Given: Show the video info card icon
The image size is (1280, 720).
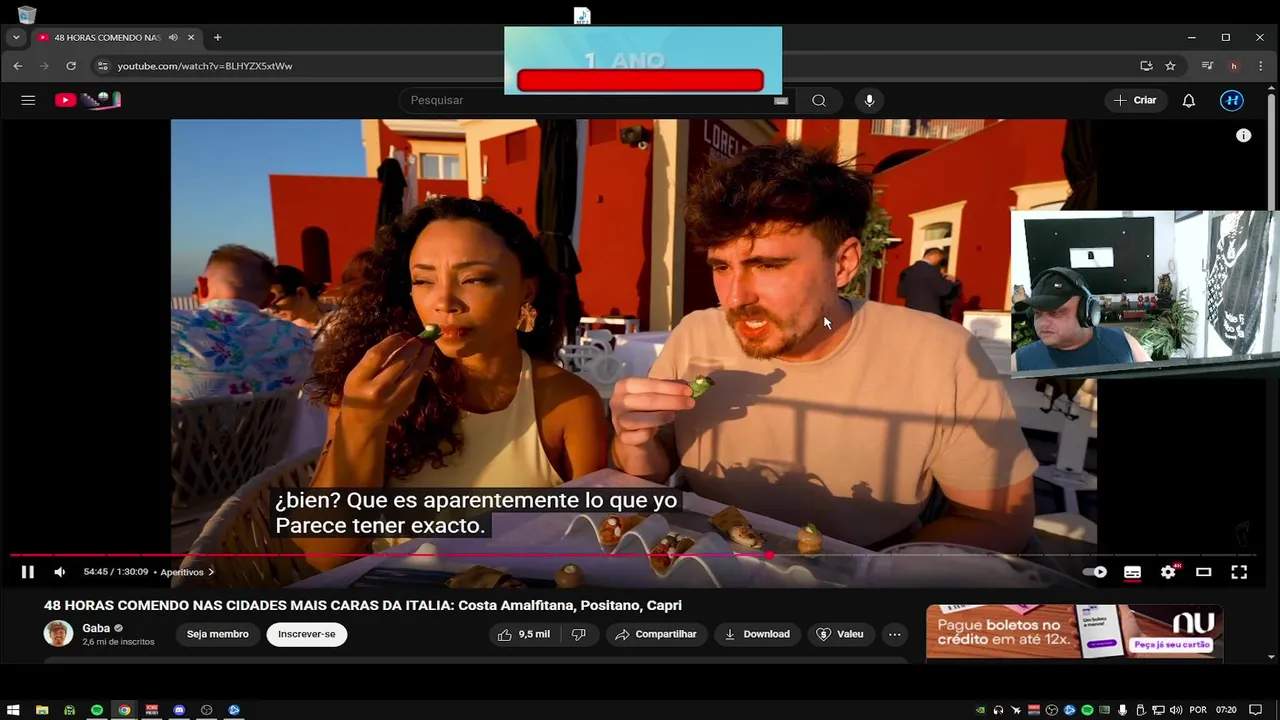Looking at the screenshot, I should 1243,135.
